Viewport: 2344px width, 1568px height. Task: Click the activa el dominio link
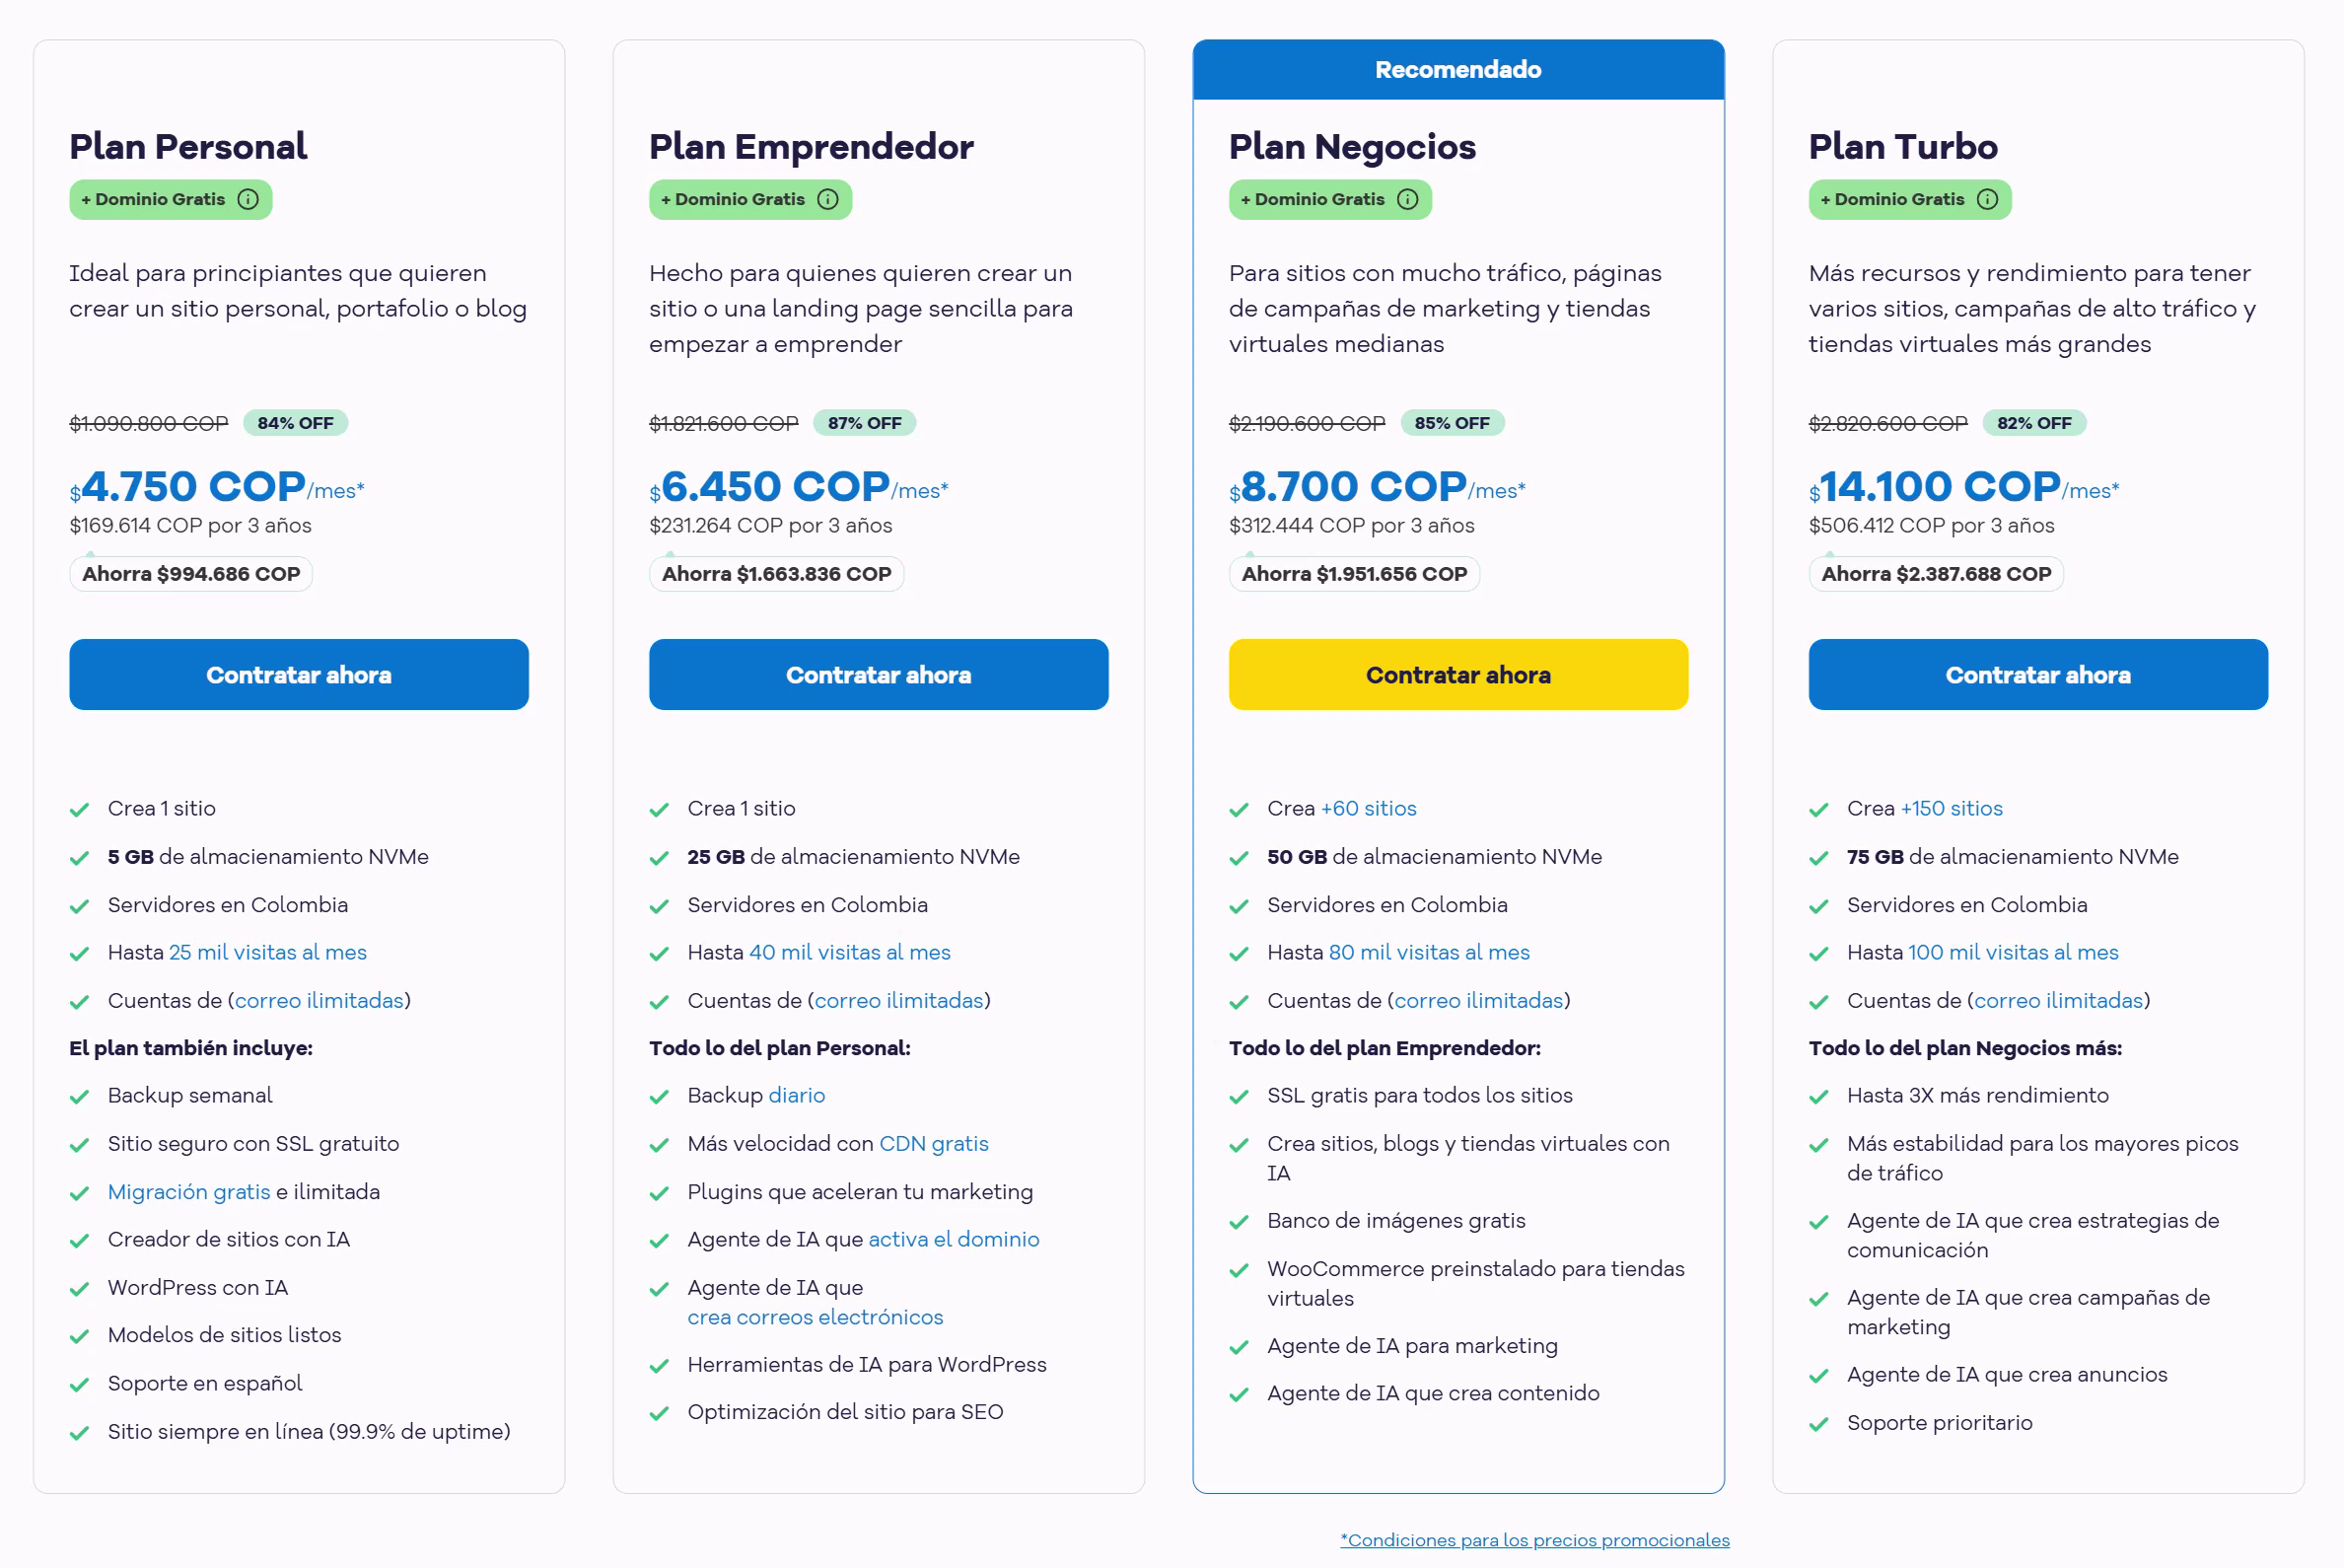click(954, 1239)
